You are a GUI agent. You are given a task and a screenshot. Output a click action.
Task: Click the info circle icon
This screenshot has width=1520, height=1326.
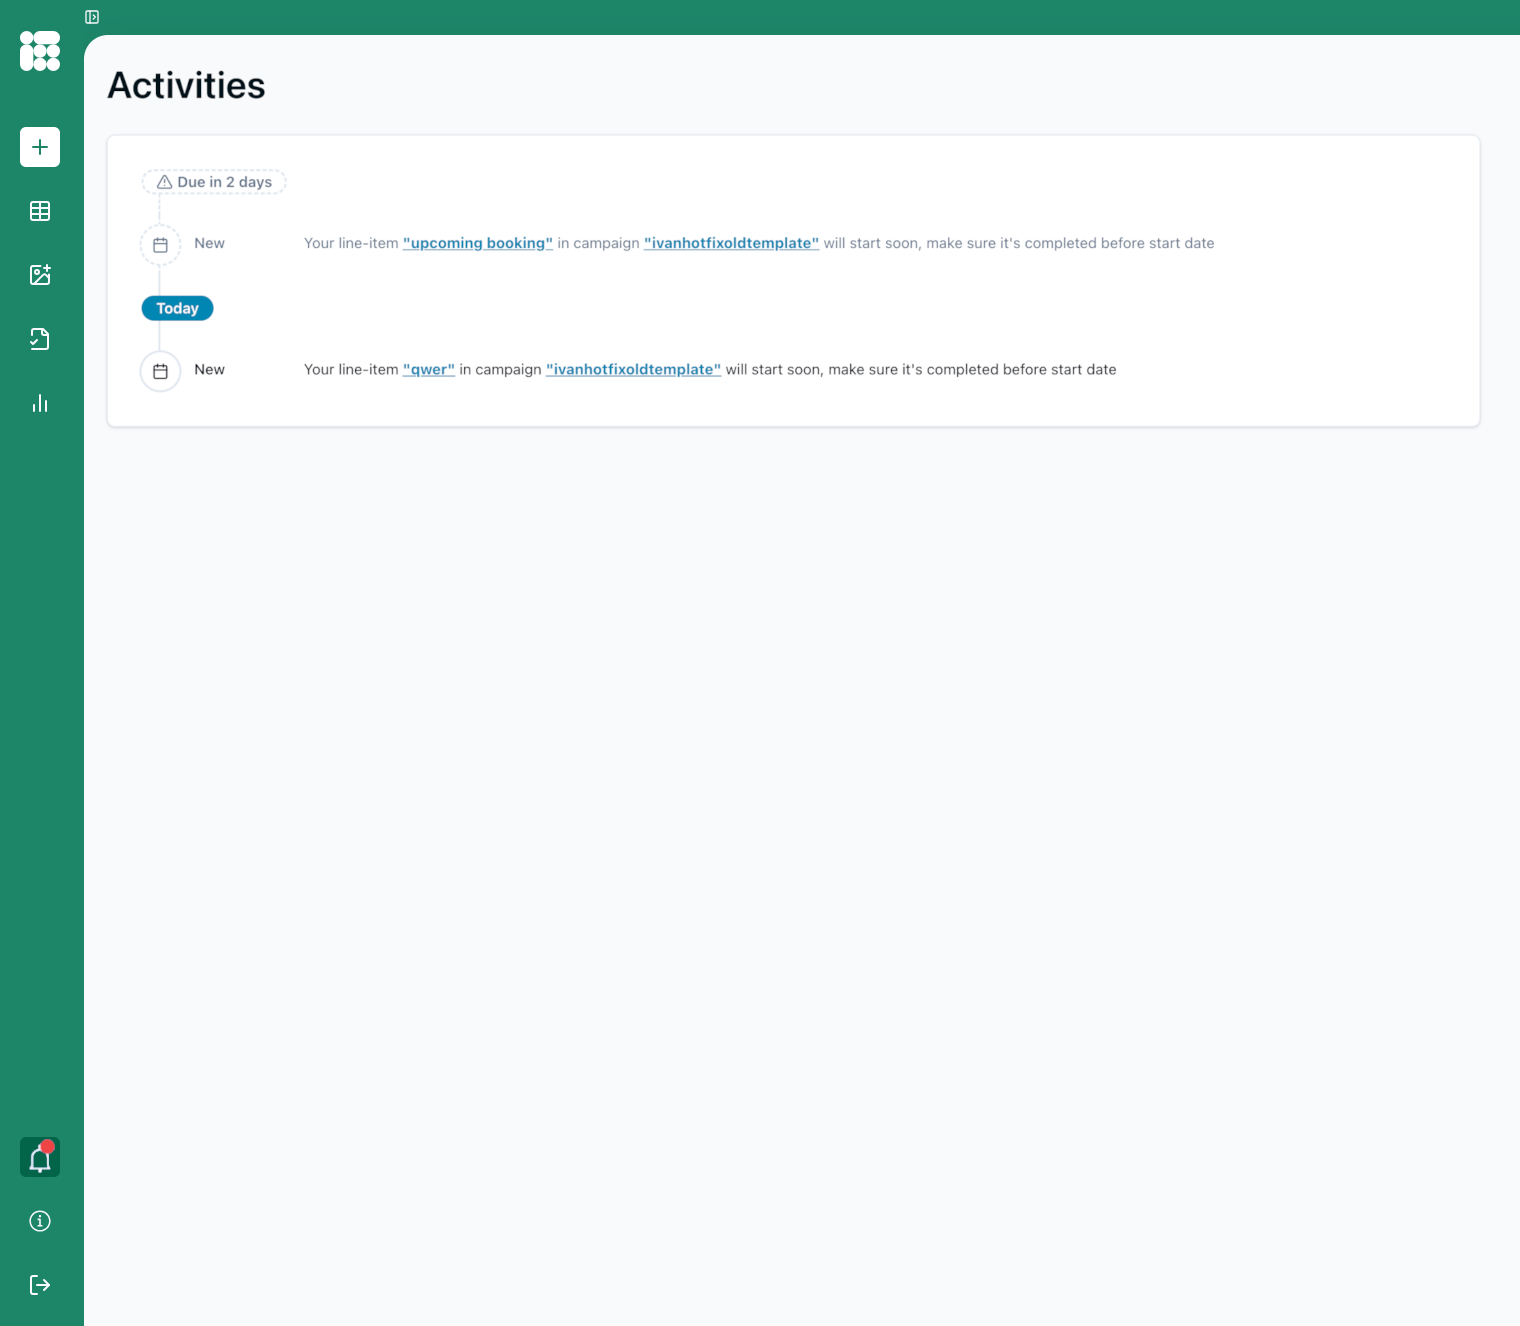coord(40,1221)
